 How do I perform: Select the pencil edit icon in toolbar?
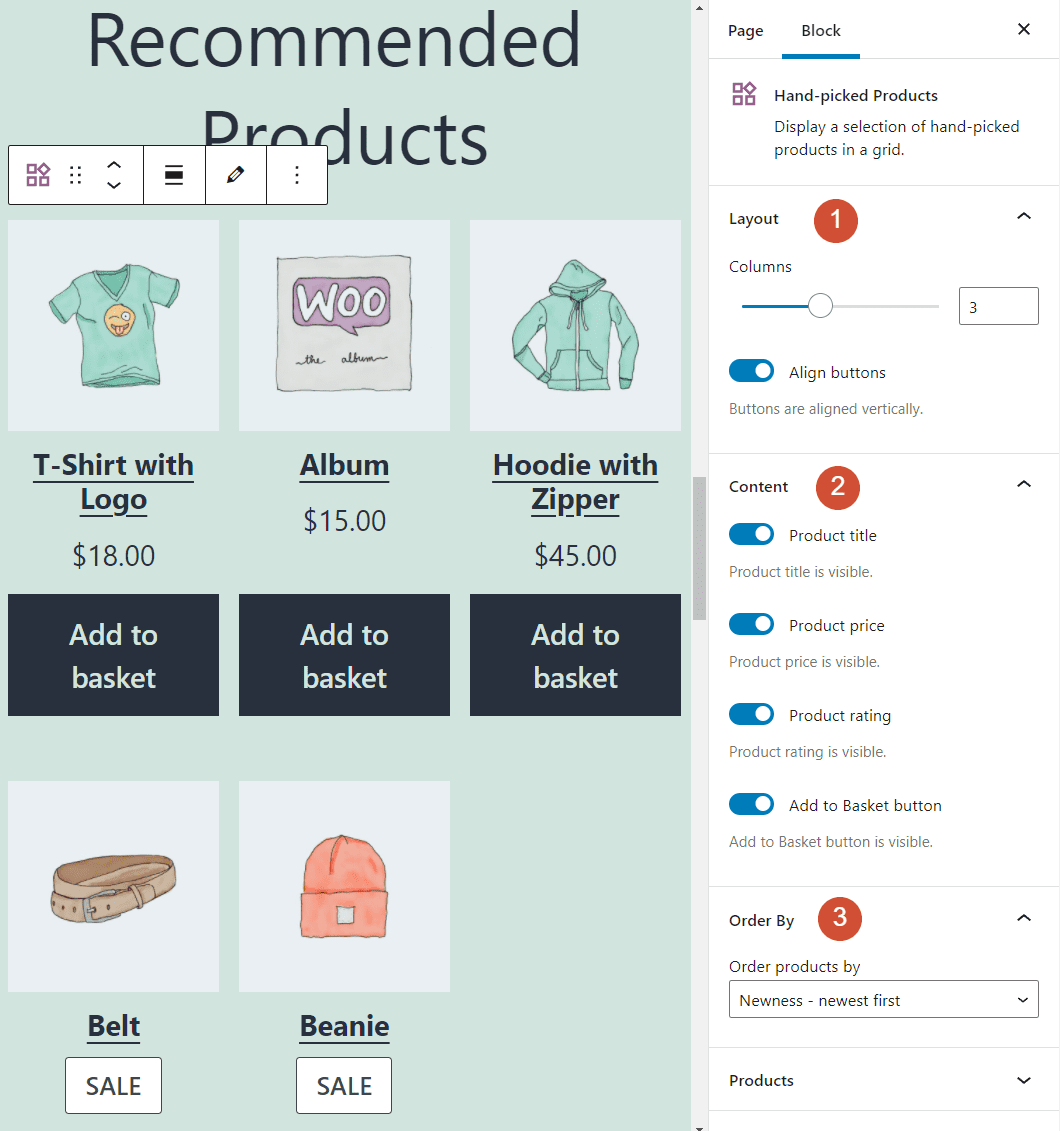[235, 174]
